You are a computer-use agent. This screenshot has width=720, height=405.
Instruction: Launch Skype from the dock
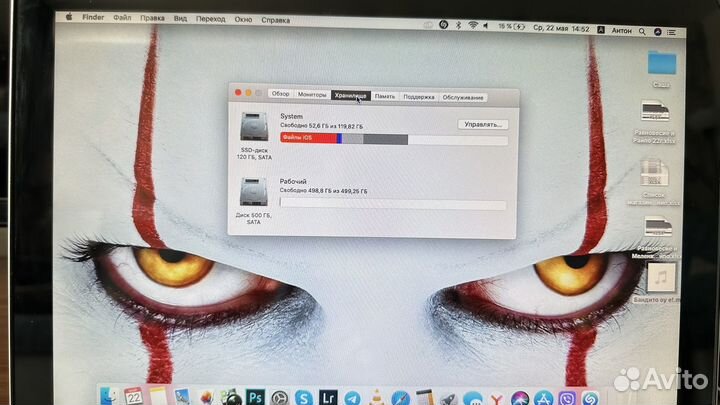(303, 398)
